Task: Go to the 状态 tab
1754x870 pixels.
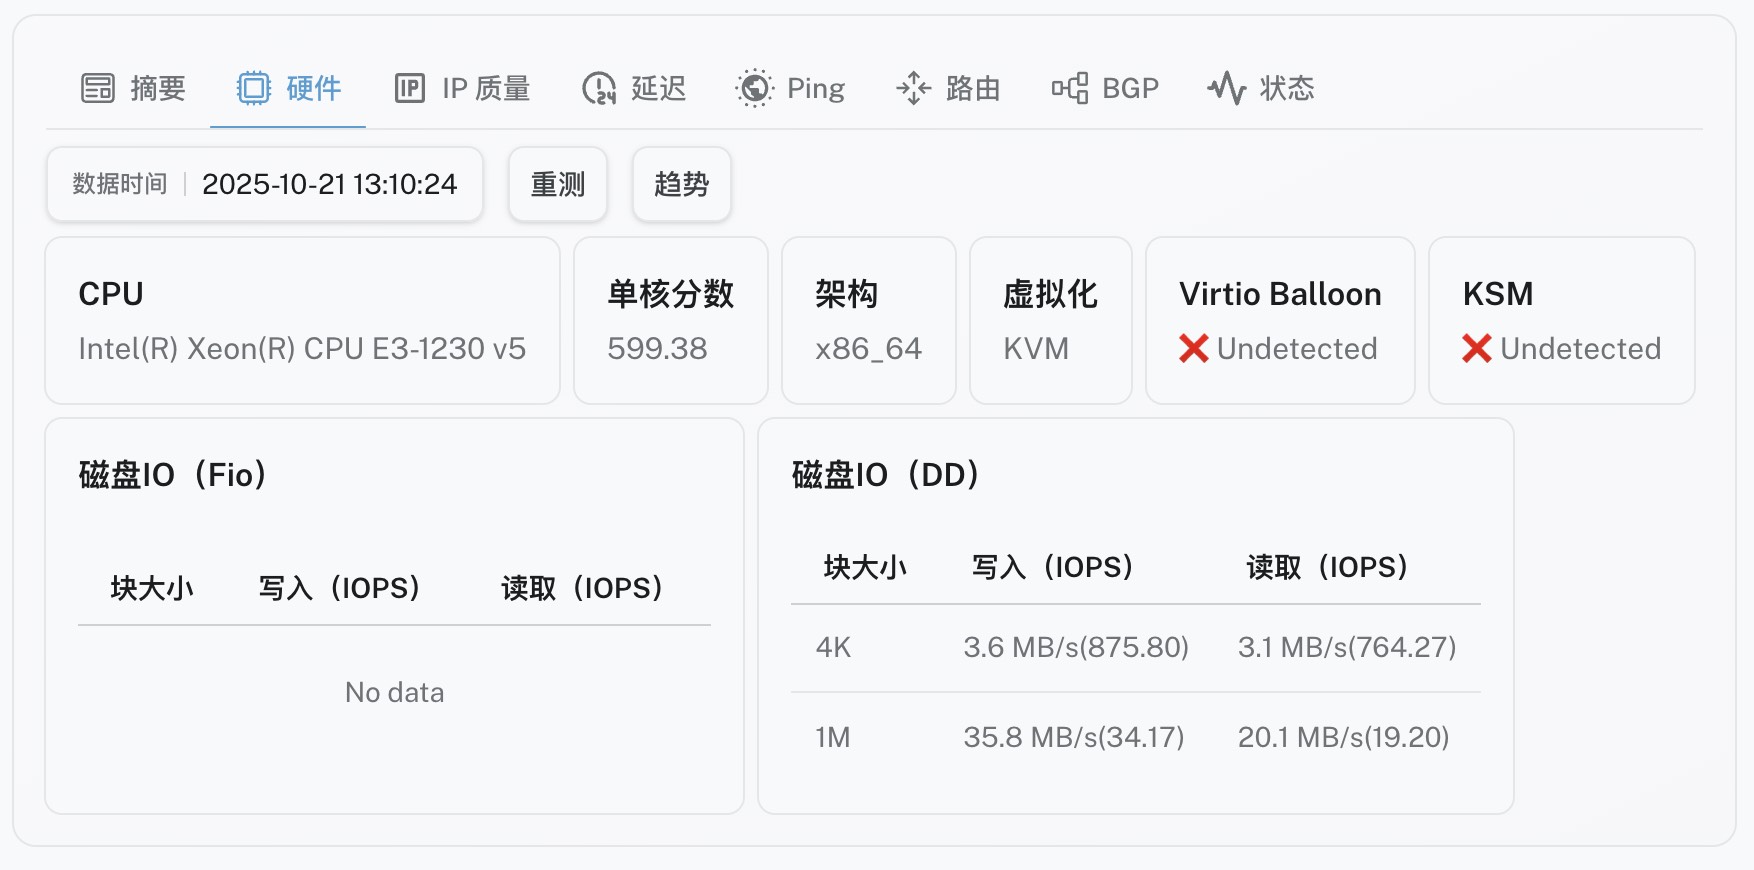Action: coord(1287,89)
